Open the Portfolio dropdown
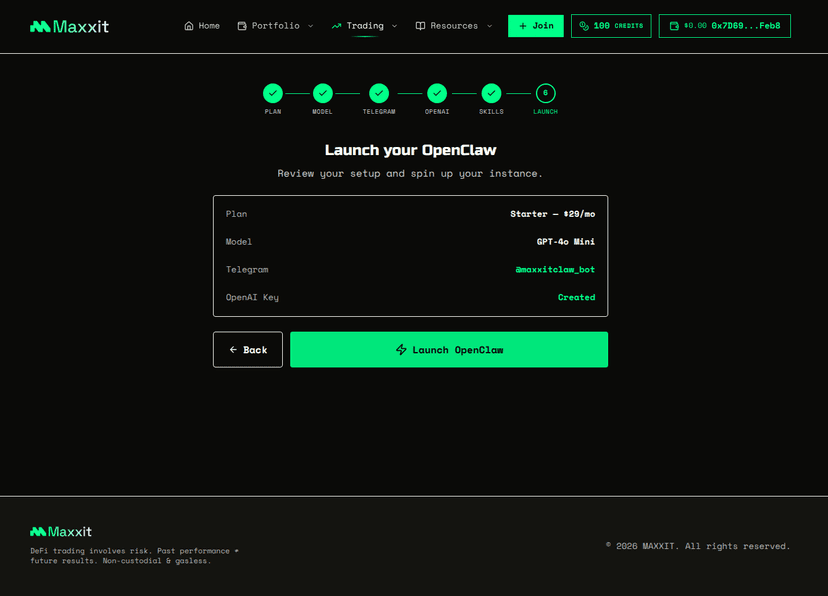 tap(275, 25)
